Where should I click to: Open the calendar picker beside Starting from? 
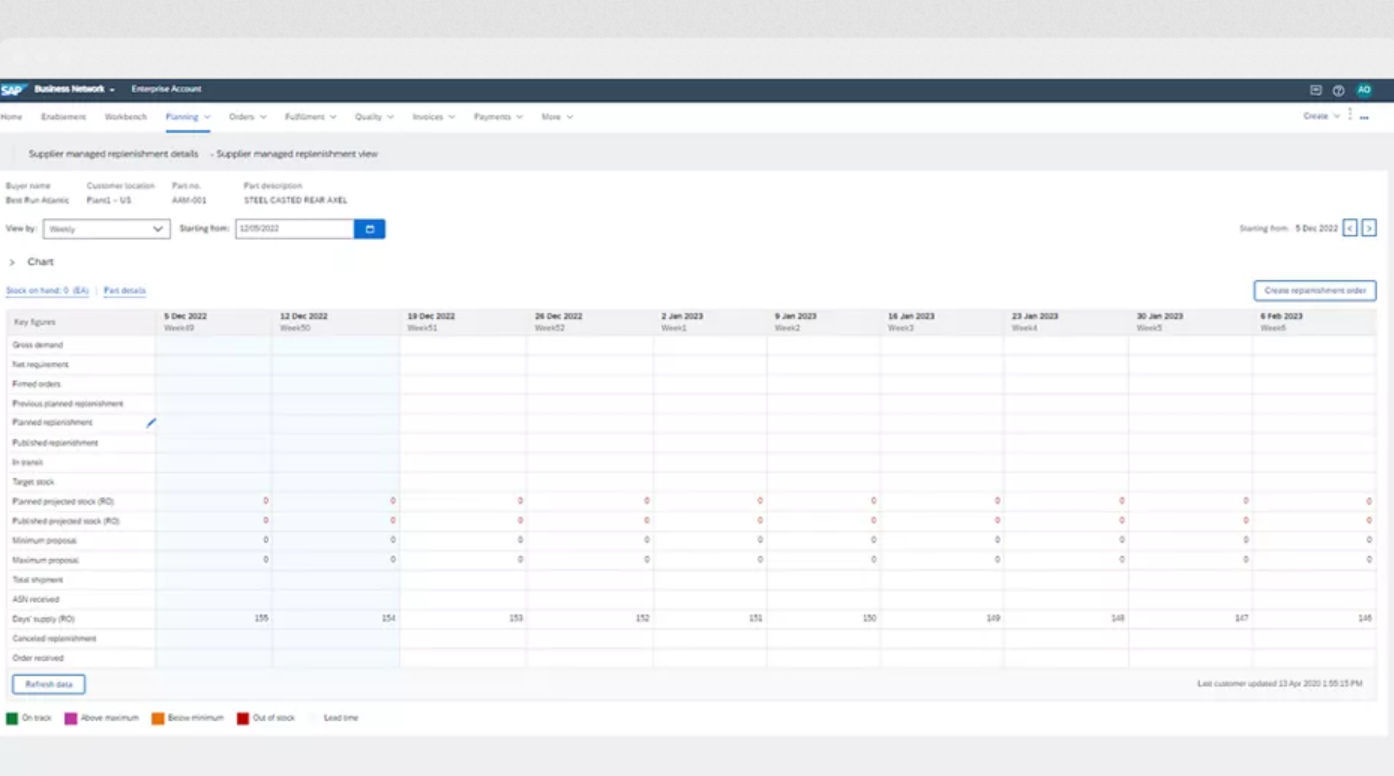369,228
